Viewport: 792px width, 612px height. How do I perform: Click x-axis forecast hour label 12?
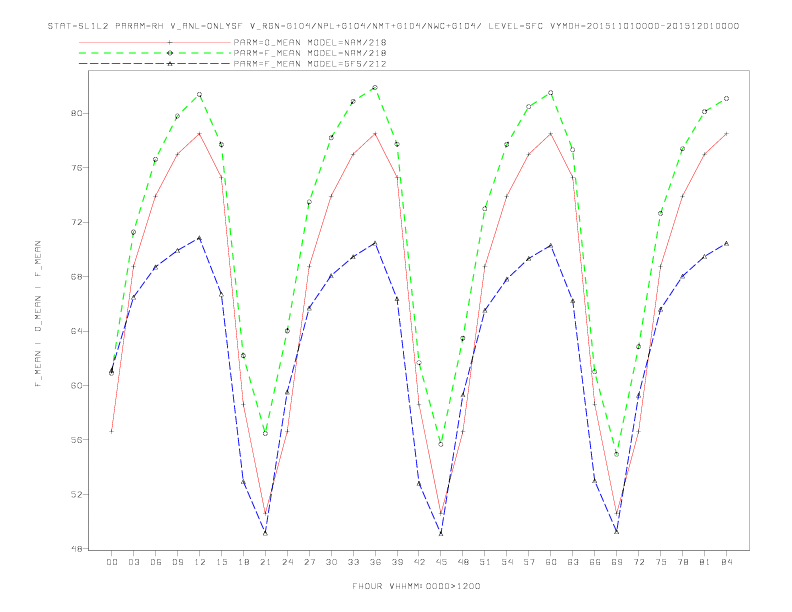200,562
